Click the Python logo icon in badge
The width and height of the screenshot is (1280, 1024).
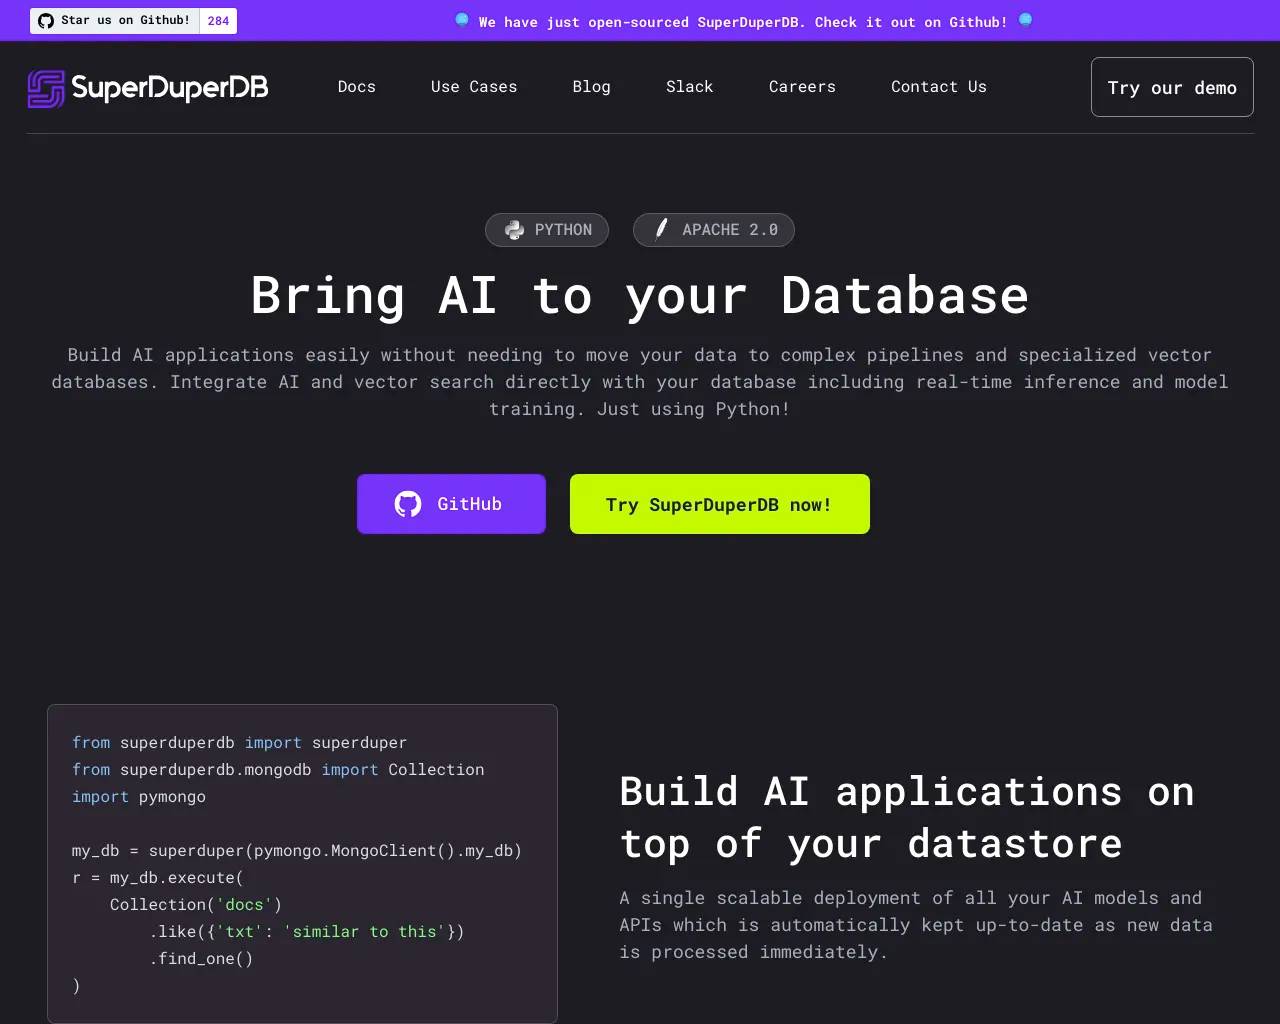(x=514, y=230)
